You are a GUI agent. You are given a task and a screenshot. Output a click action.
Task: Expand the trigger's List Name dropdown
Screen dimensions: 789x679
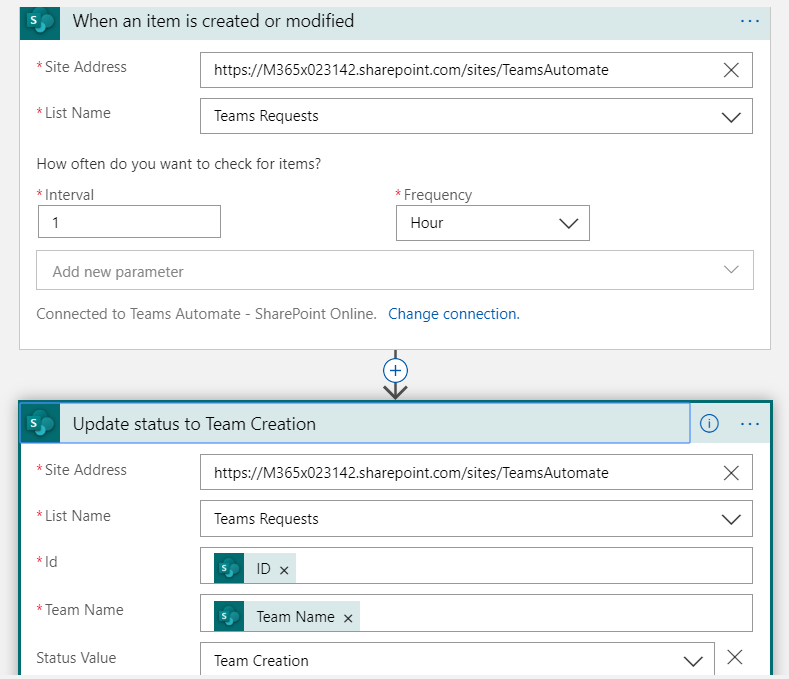pyautogui.click(x=731, y=117)
